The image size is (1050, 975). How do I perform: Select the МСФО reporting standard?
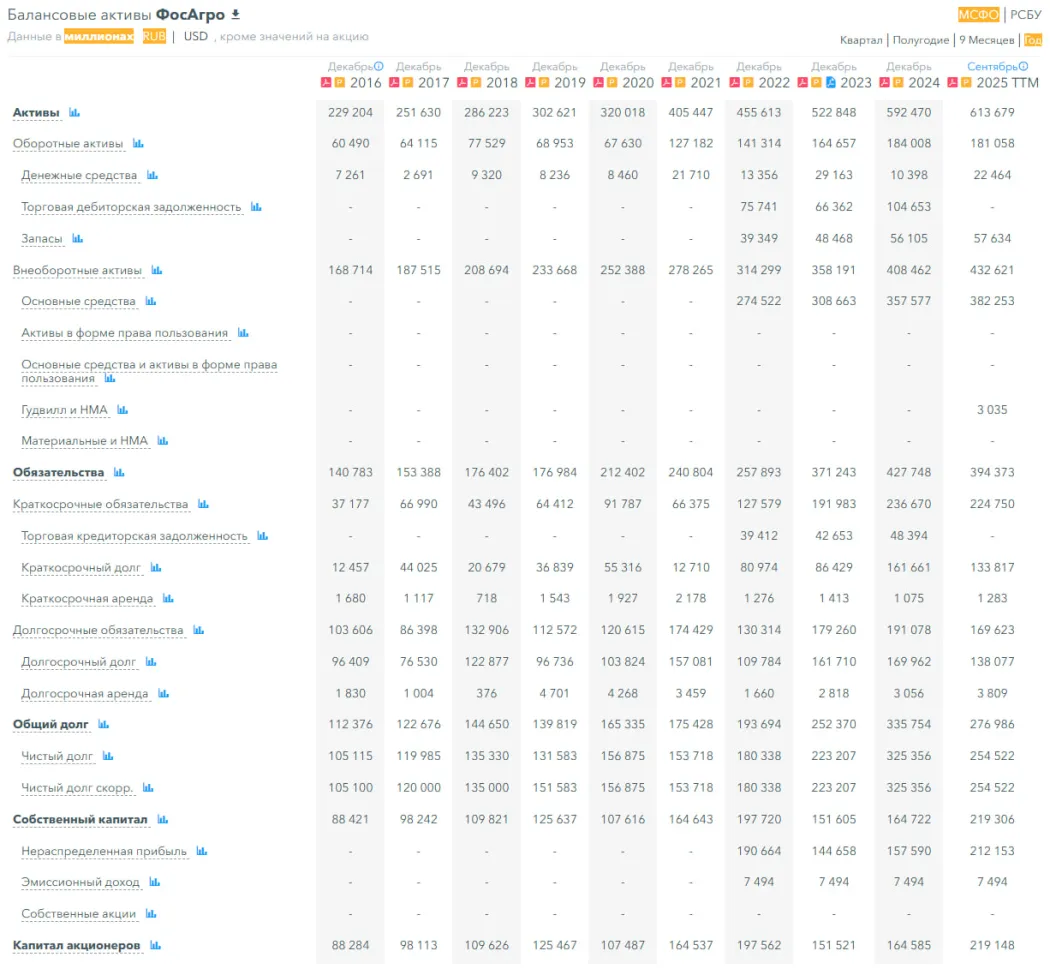[x=978, y=14]
